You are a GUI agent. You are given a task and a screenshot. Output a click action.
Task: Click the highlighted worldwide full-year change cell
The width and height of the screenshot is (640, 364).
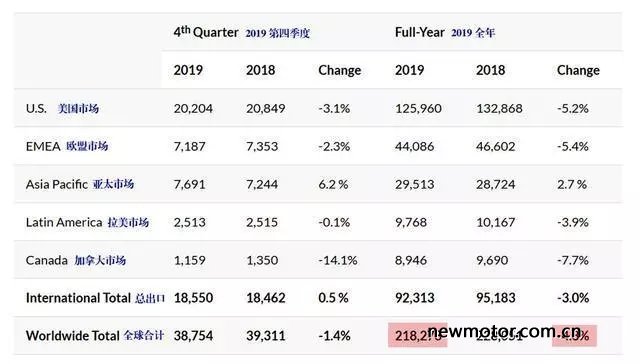click(x=575, y=335)
